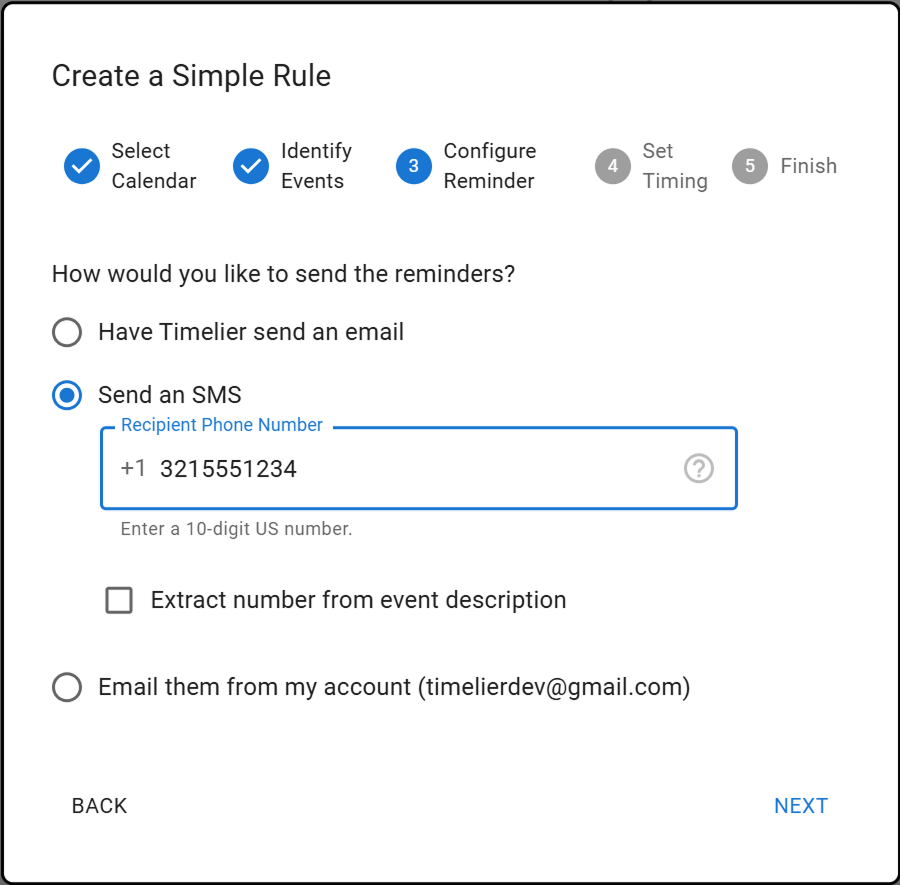Image resolution: width=900 pixels, height=885 pixels.
Task: Choose Email them from my account
Action: [67, 687]
